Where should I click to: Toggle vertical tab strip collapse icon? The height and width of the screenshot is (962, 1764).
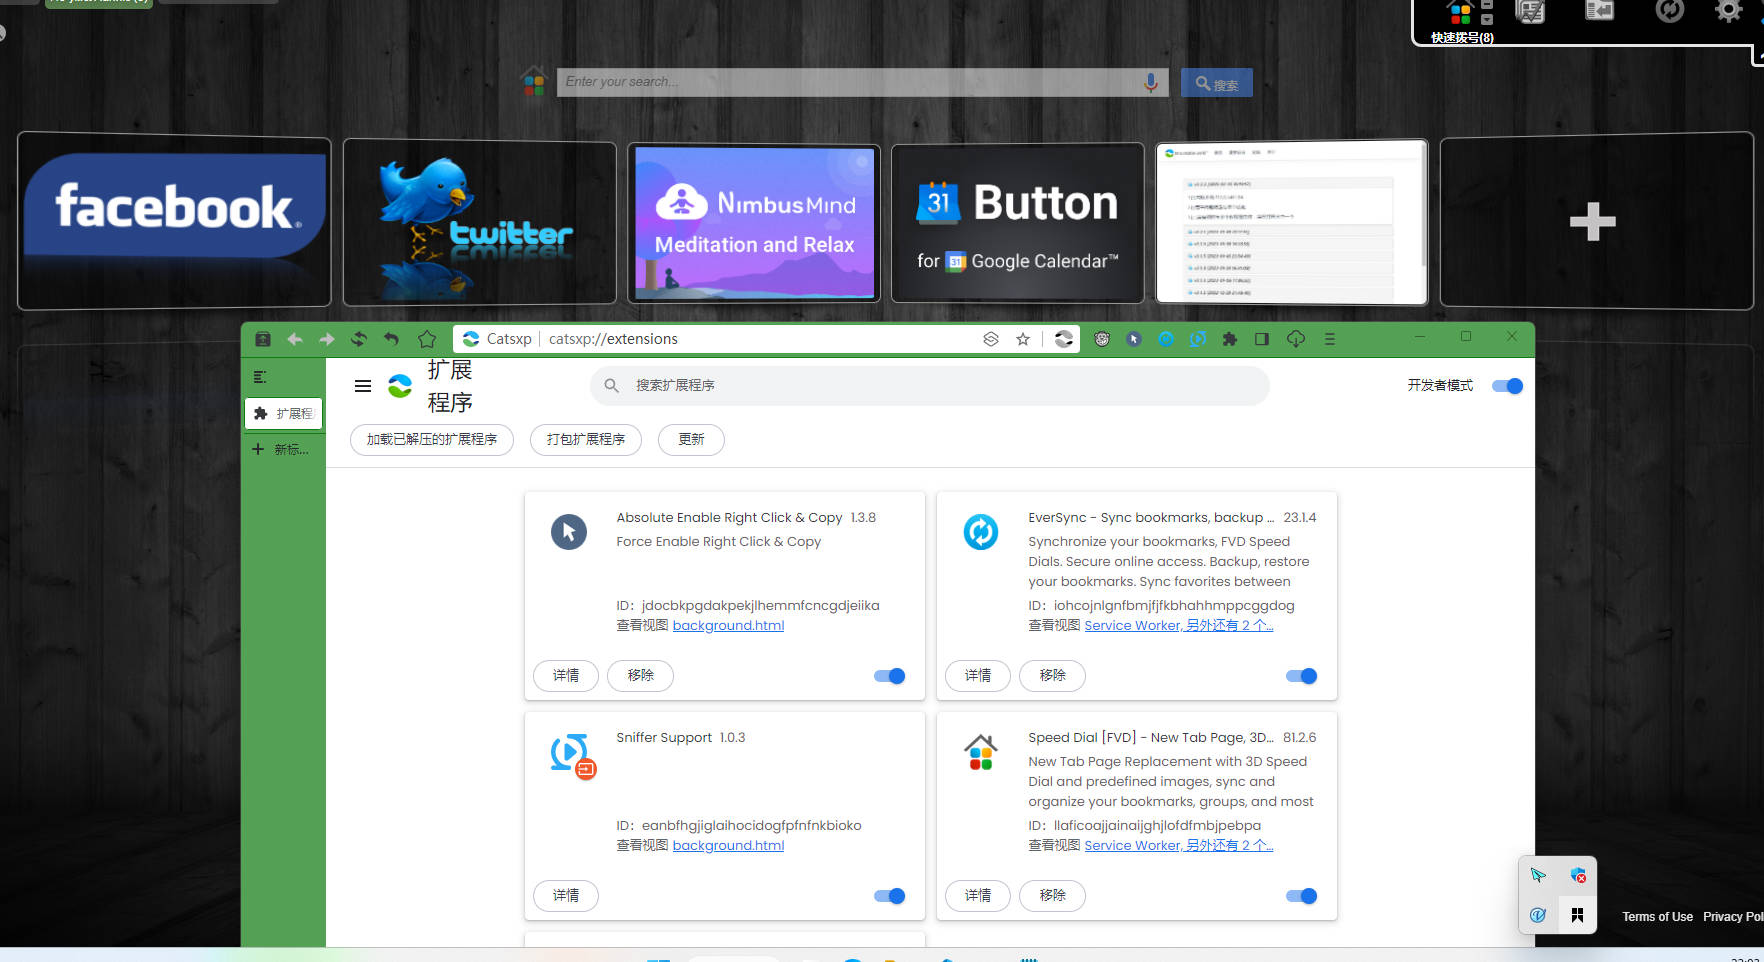260,377
